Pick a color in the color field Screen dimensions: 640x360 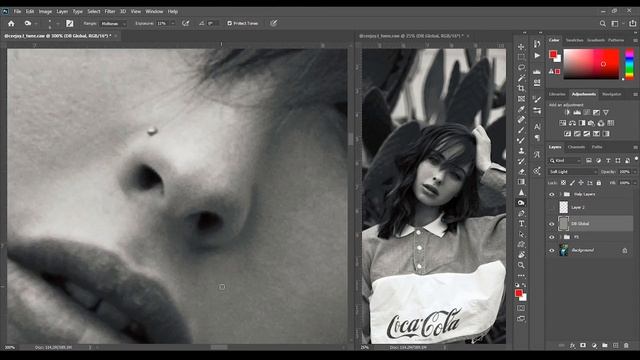(x=591, y=64)
